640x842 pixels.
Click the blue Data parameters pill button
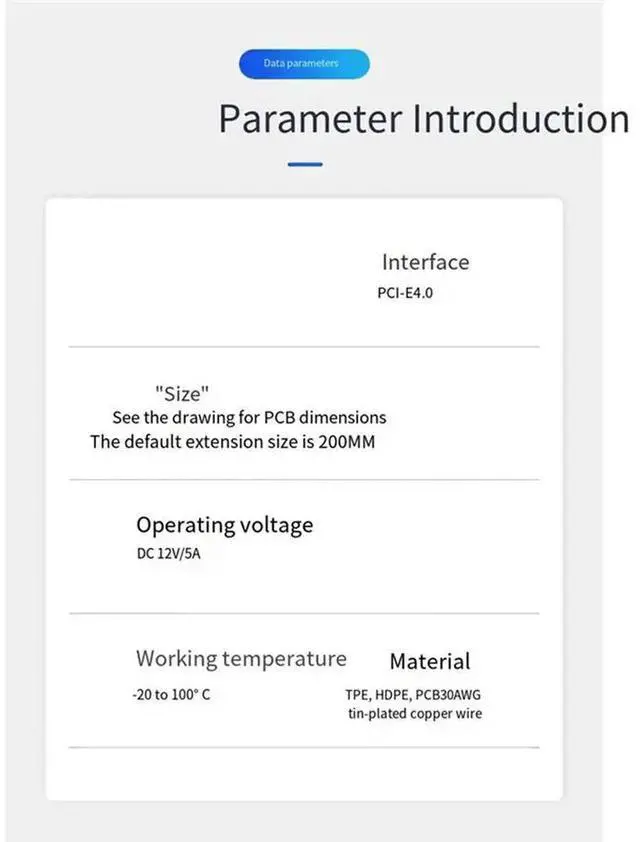point(304,64)
